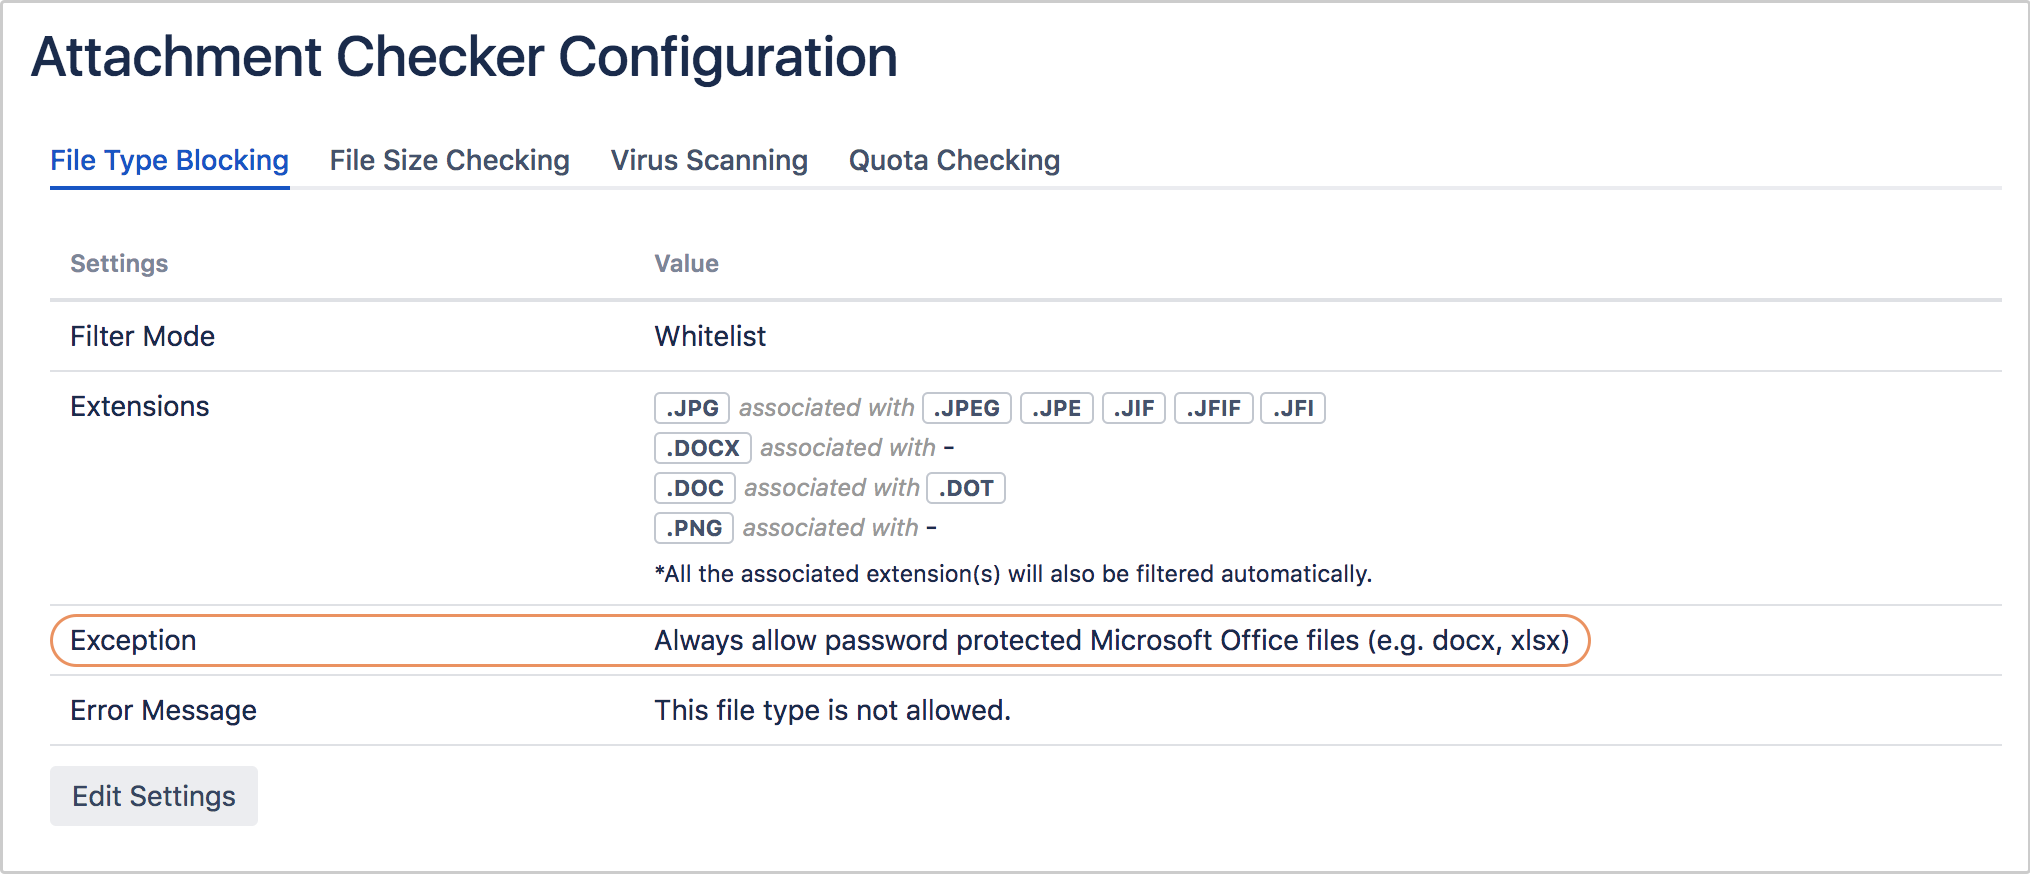Select the .JPG extension badge
This screenshot has width=2030, height=874.
[x=692, y=407]
